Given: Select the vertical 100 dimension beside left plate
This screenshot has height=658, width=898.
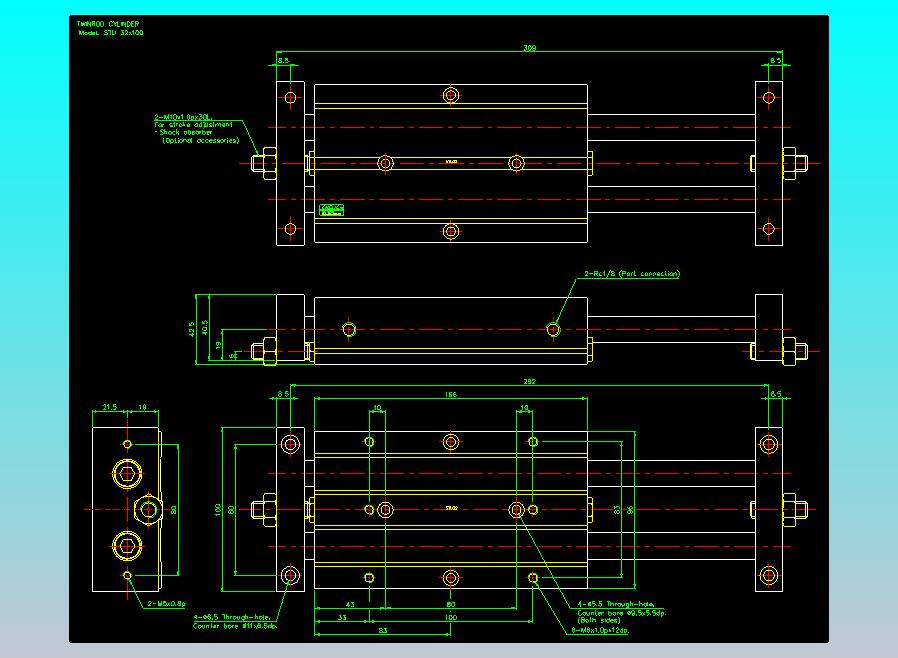Looking at the screenshot, I should pos(218,509).
